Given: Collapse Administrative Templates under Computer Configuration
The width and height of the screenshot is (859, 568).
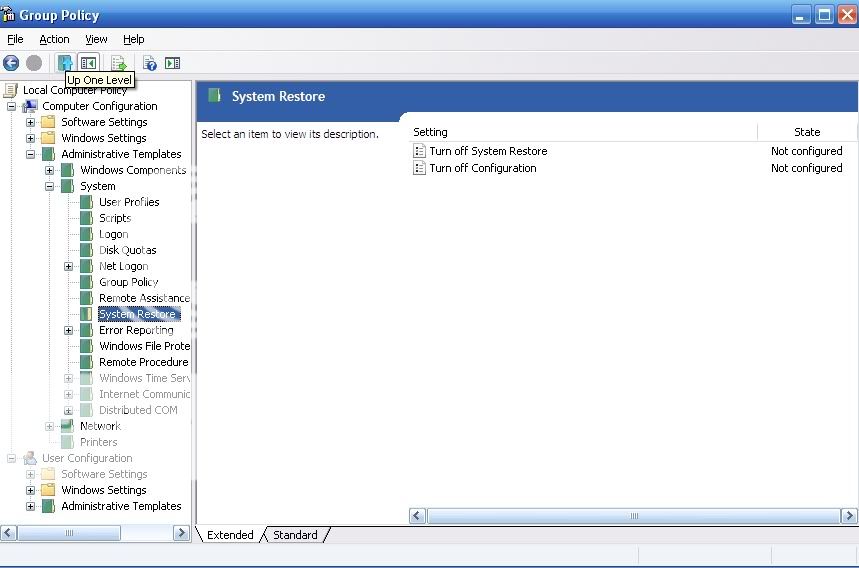Looking at the screenshot, I should click(31, 154).
